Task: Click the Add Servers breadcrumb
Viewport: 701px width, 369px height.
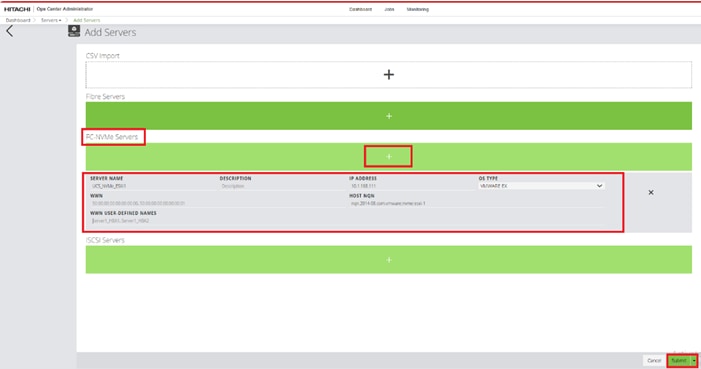Action: 87,20
